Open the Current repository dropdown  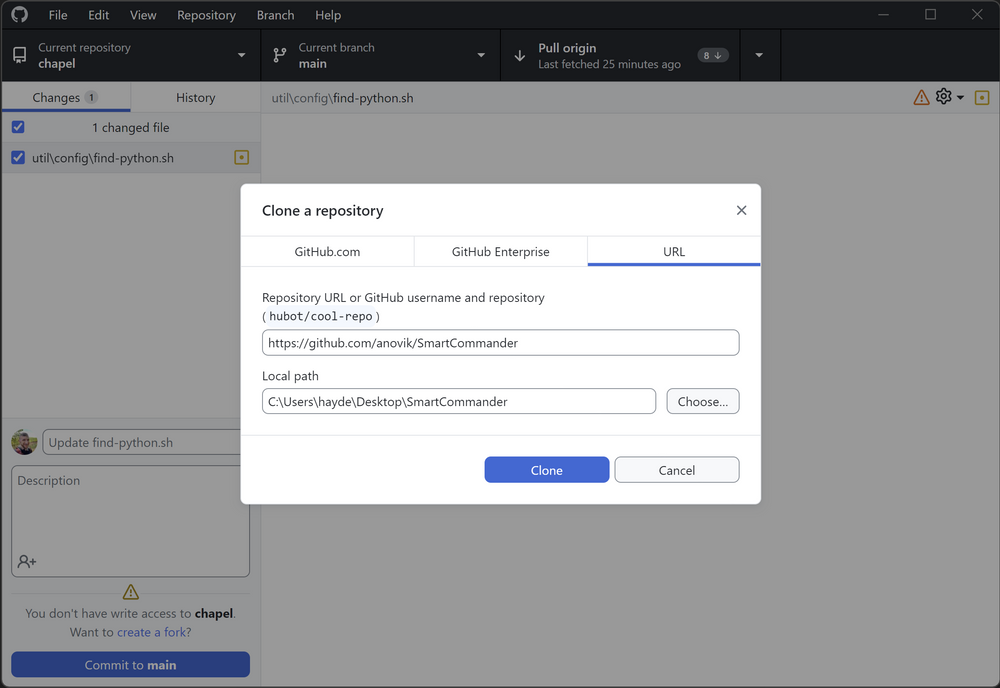pos(240,55)
